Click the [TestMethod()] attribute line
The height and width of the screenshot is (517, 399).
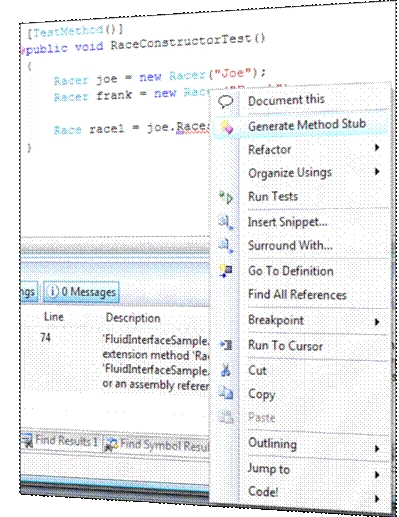click(x=75, y=31)
